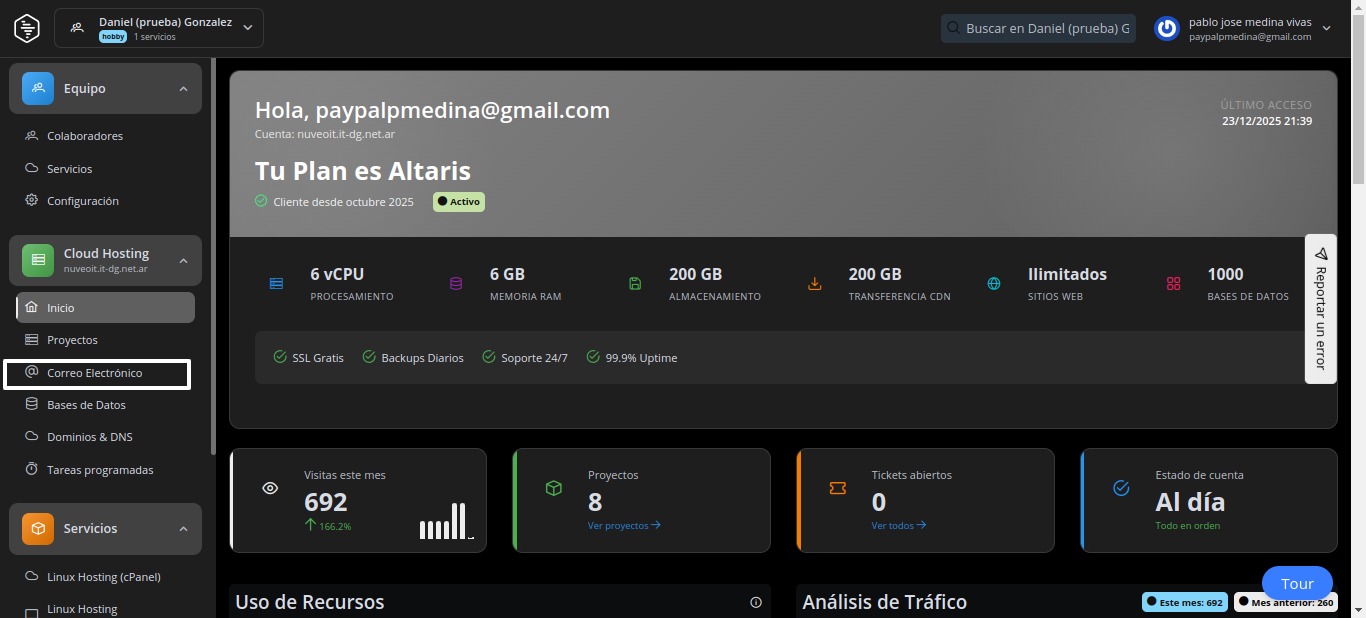Click the blue Equipo team icon

[x=38, y=88]
